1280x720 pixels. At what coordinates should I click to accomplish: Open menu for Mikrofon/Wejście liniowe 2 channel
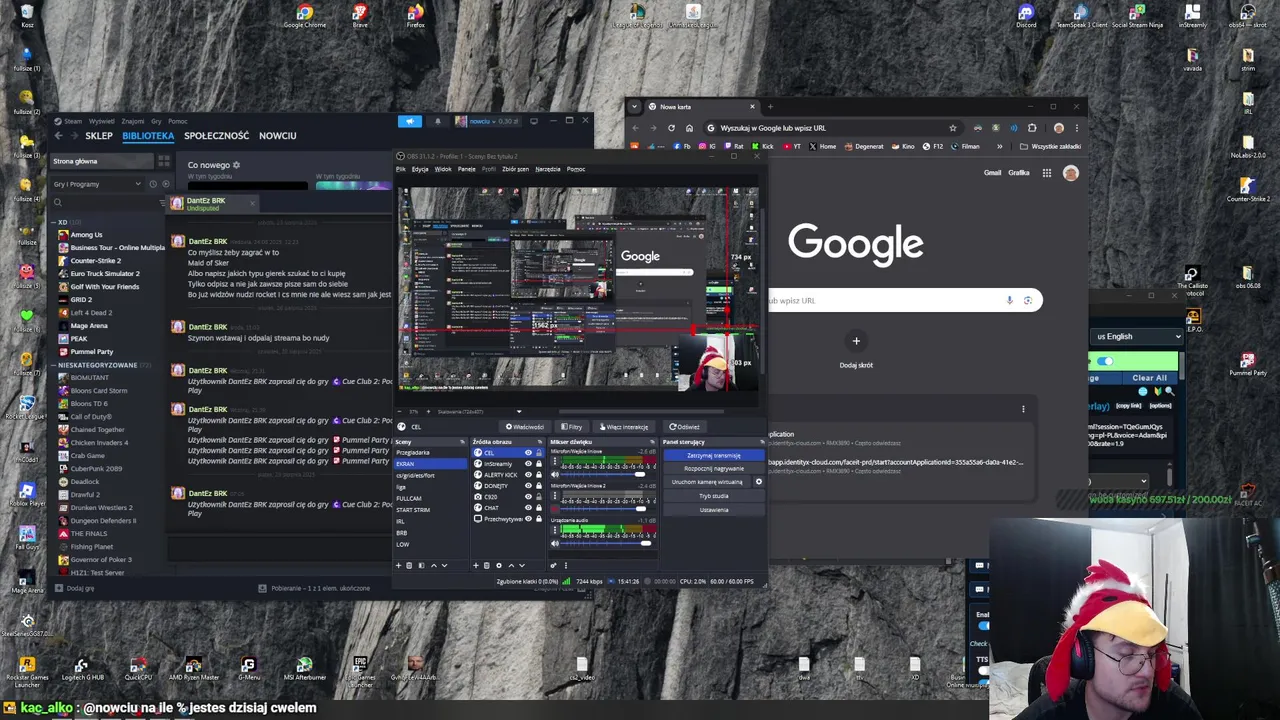(555, 496)
